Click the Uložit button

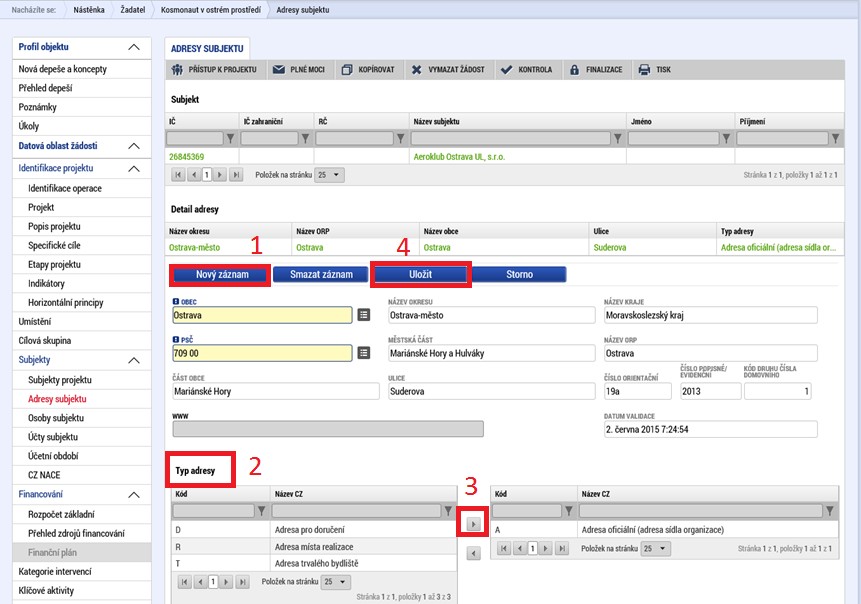coord(421,275)
